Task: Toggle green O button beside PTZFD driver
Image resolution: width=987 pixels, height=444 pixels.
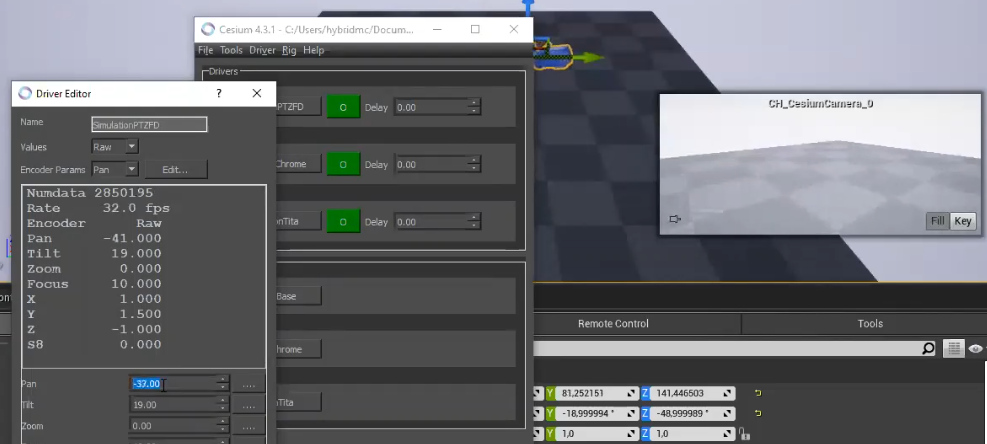Action: (x=343, y=107)
